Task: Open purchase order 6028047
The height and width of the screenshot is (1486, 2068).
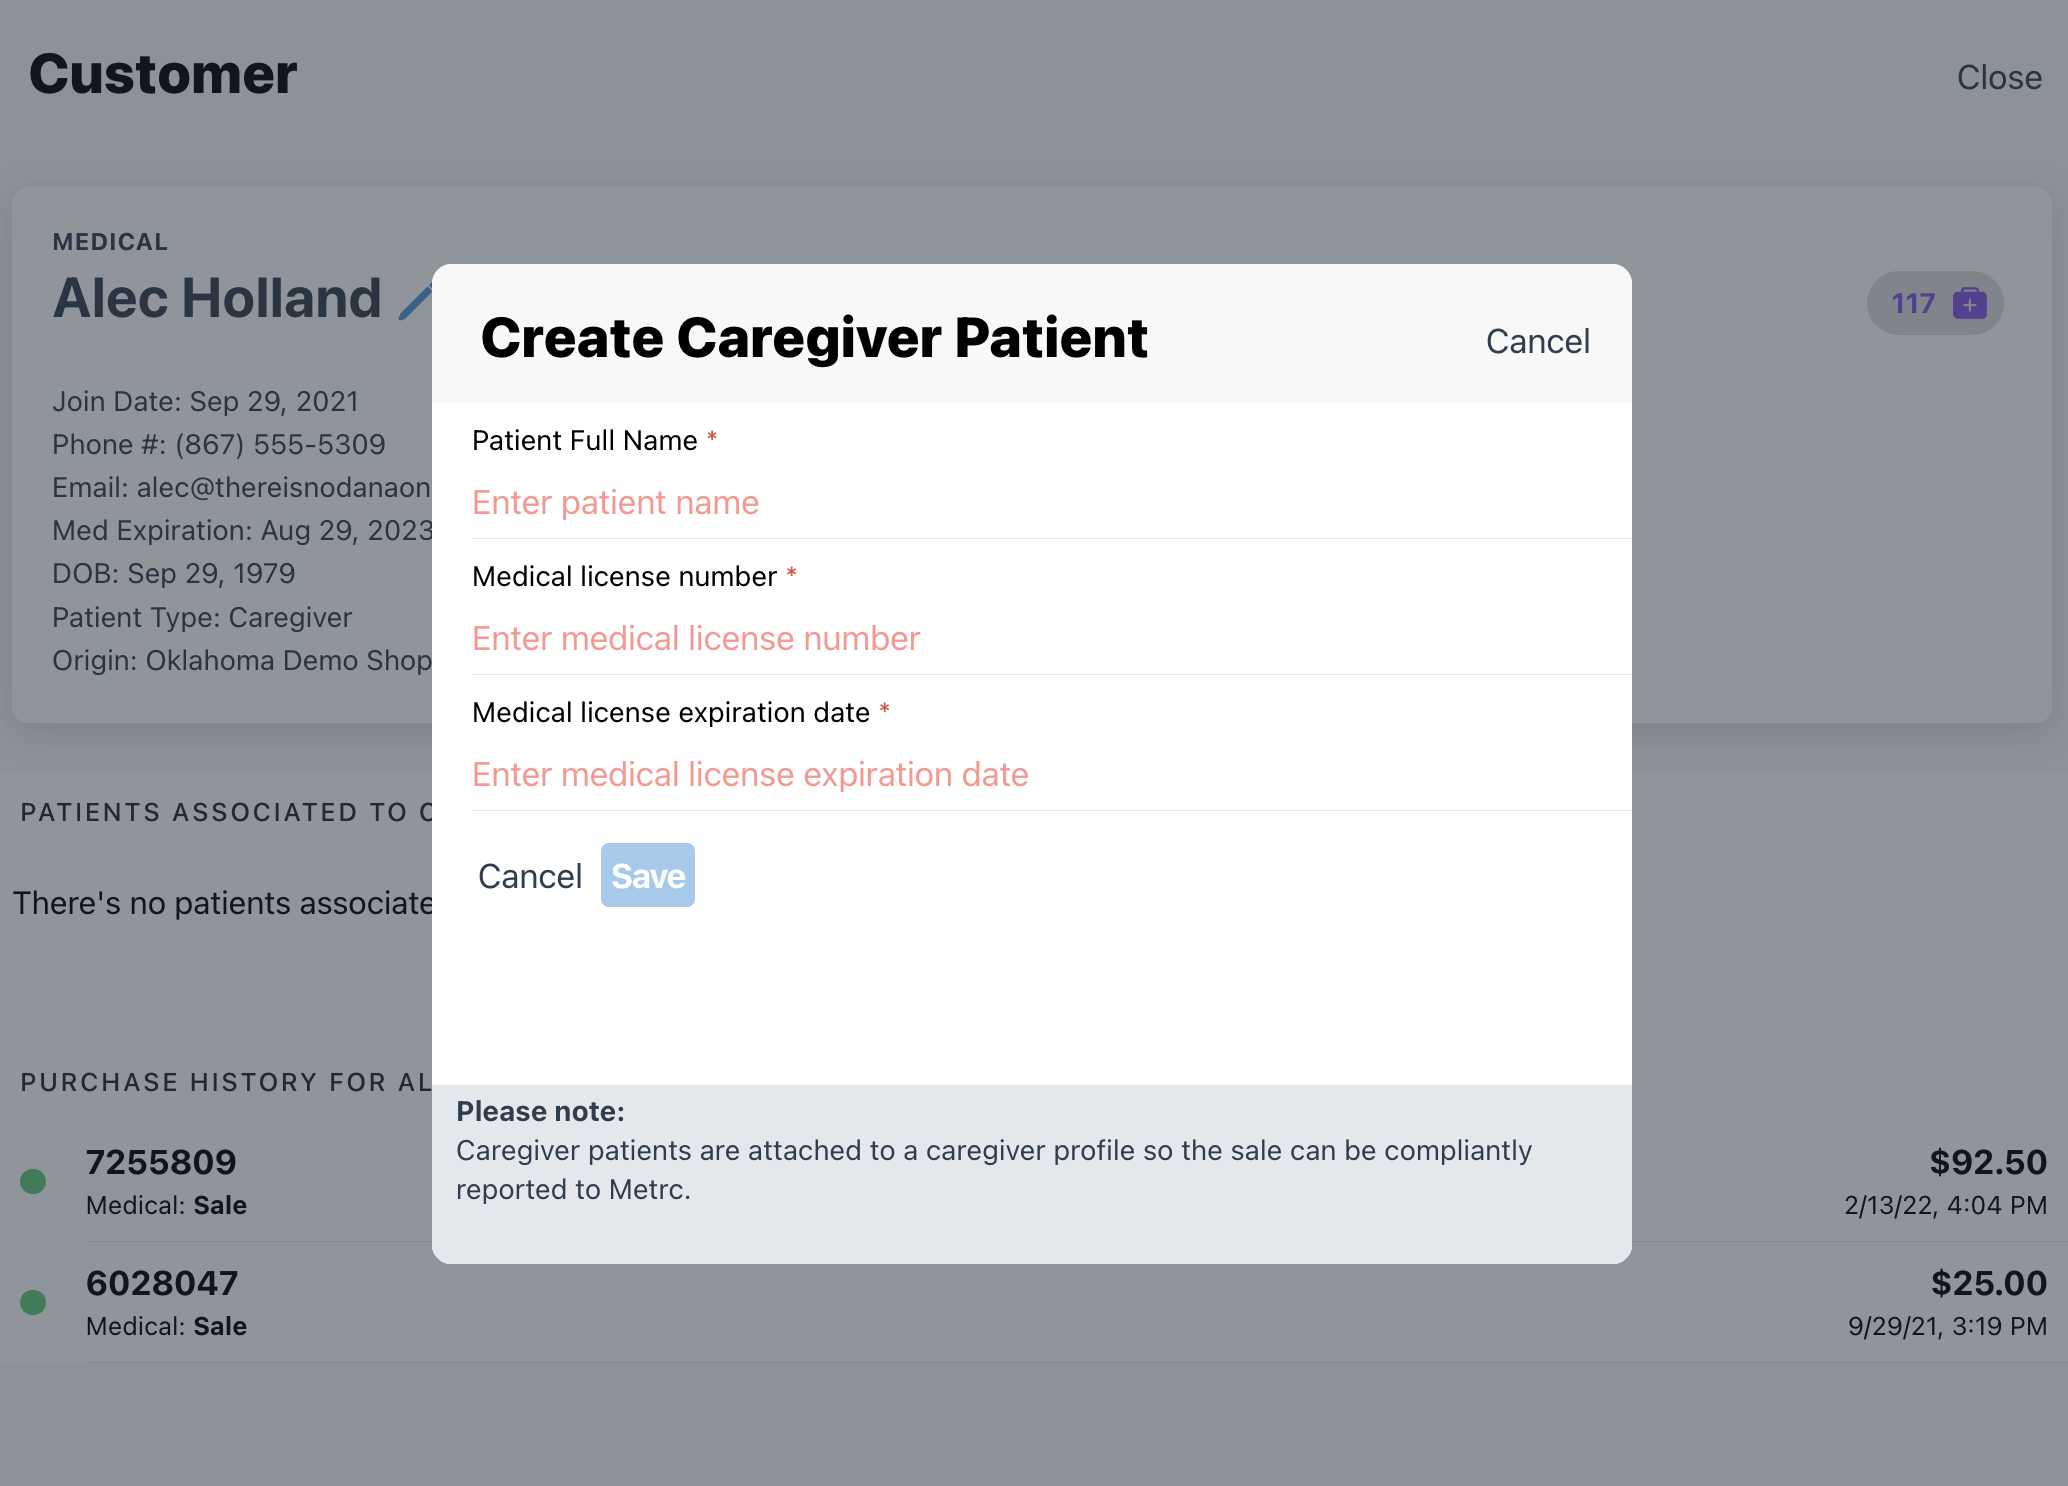Action: (x=162, y=1283)
